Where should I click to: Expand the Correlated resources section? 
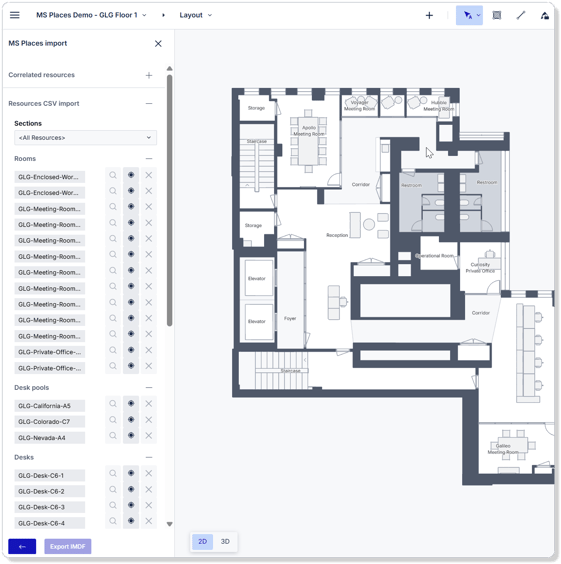pyautogui.click(x=149, y=75)
